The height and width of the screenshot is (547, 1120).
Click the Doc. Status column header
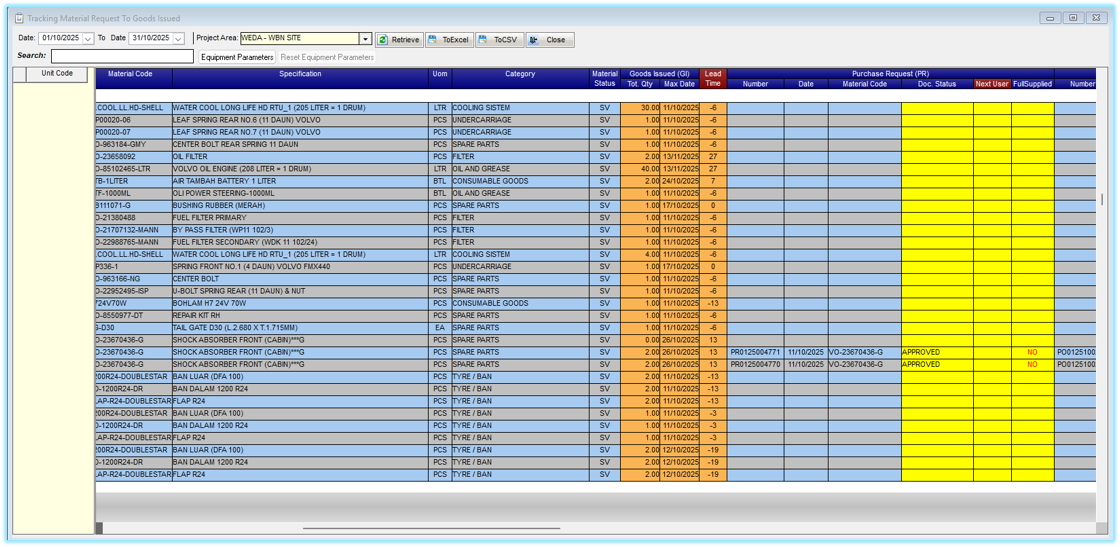(937, 84)
